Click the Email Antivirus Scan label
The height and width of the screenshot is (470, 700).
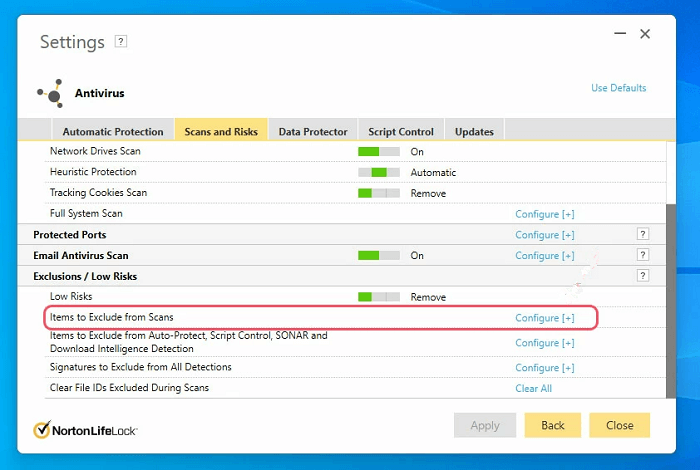81,255
